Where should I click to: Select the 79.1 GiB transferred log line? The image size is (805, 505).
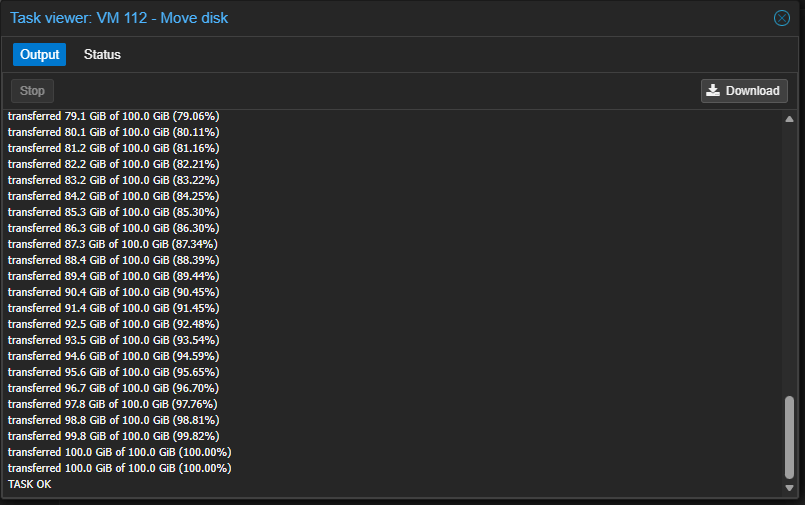(x=113, y=116)
